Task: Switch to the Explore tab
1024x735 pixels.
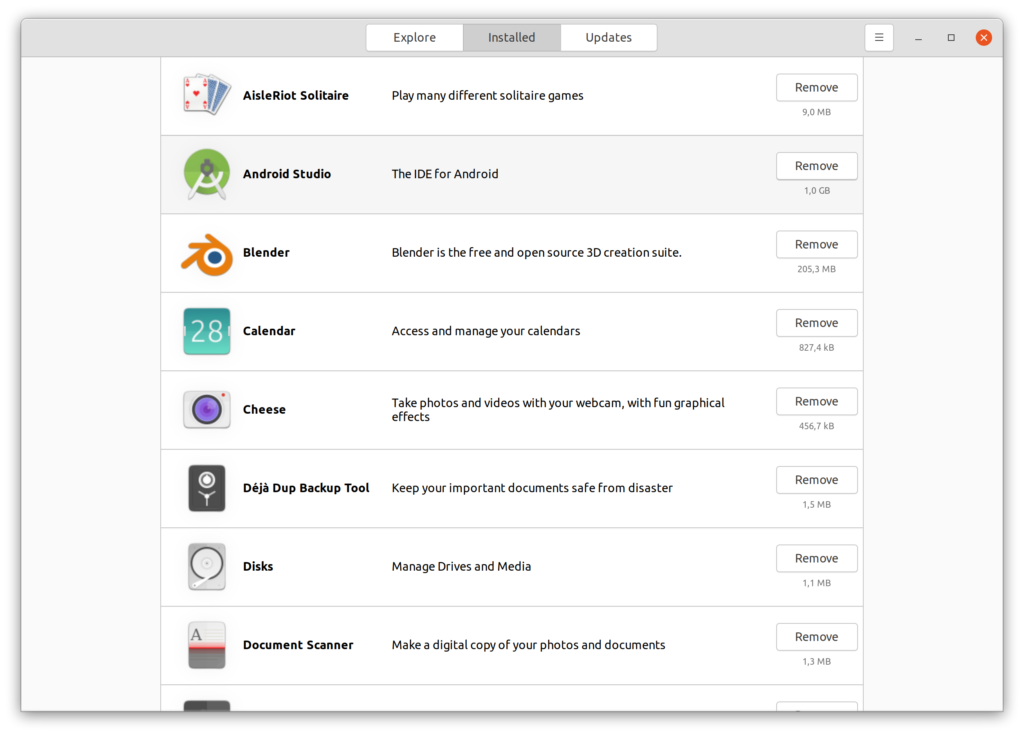Action: (x=415, y=38)
